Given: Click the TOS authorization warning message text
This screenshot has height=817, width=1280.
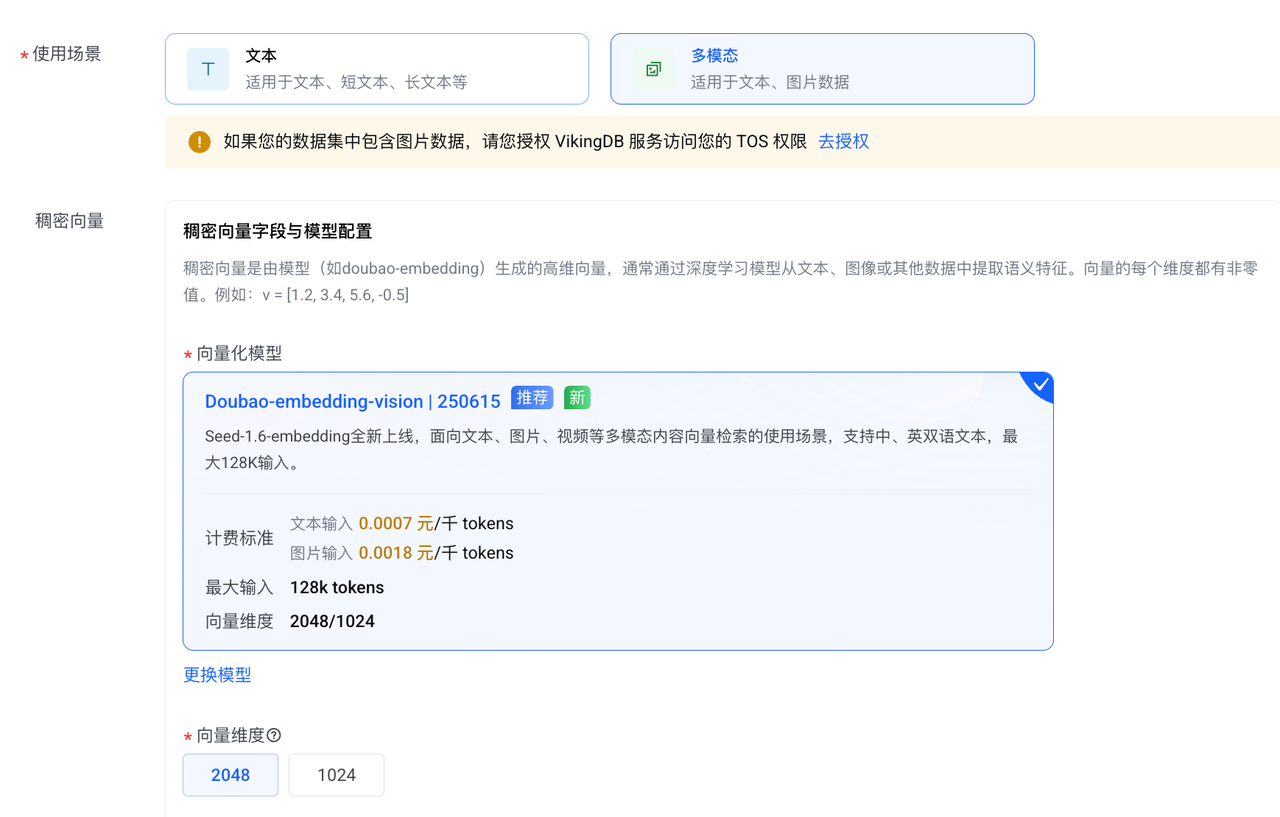Looking at the screenshot, I should [x=515, y=142].
